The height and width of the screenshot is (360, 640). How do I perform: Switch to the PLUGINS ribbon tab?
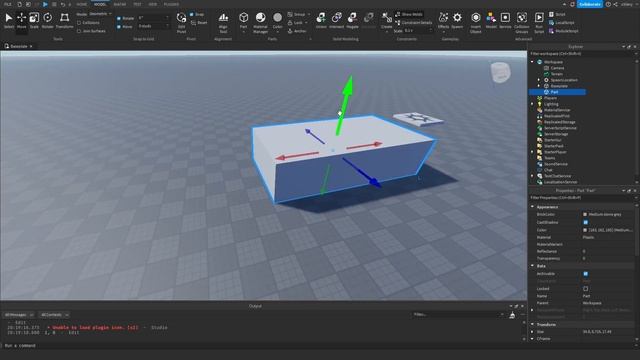tap(171, 4)
